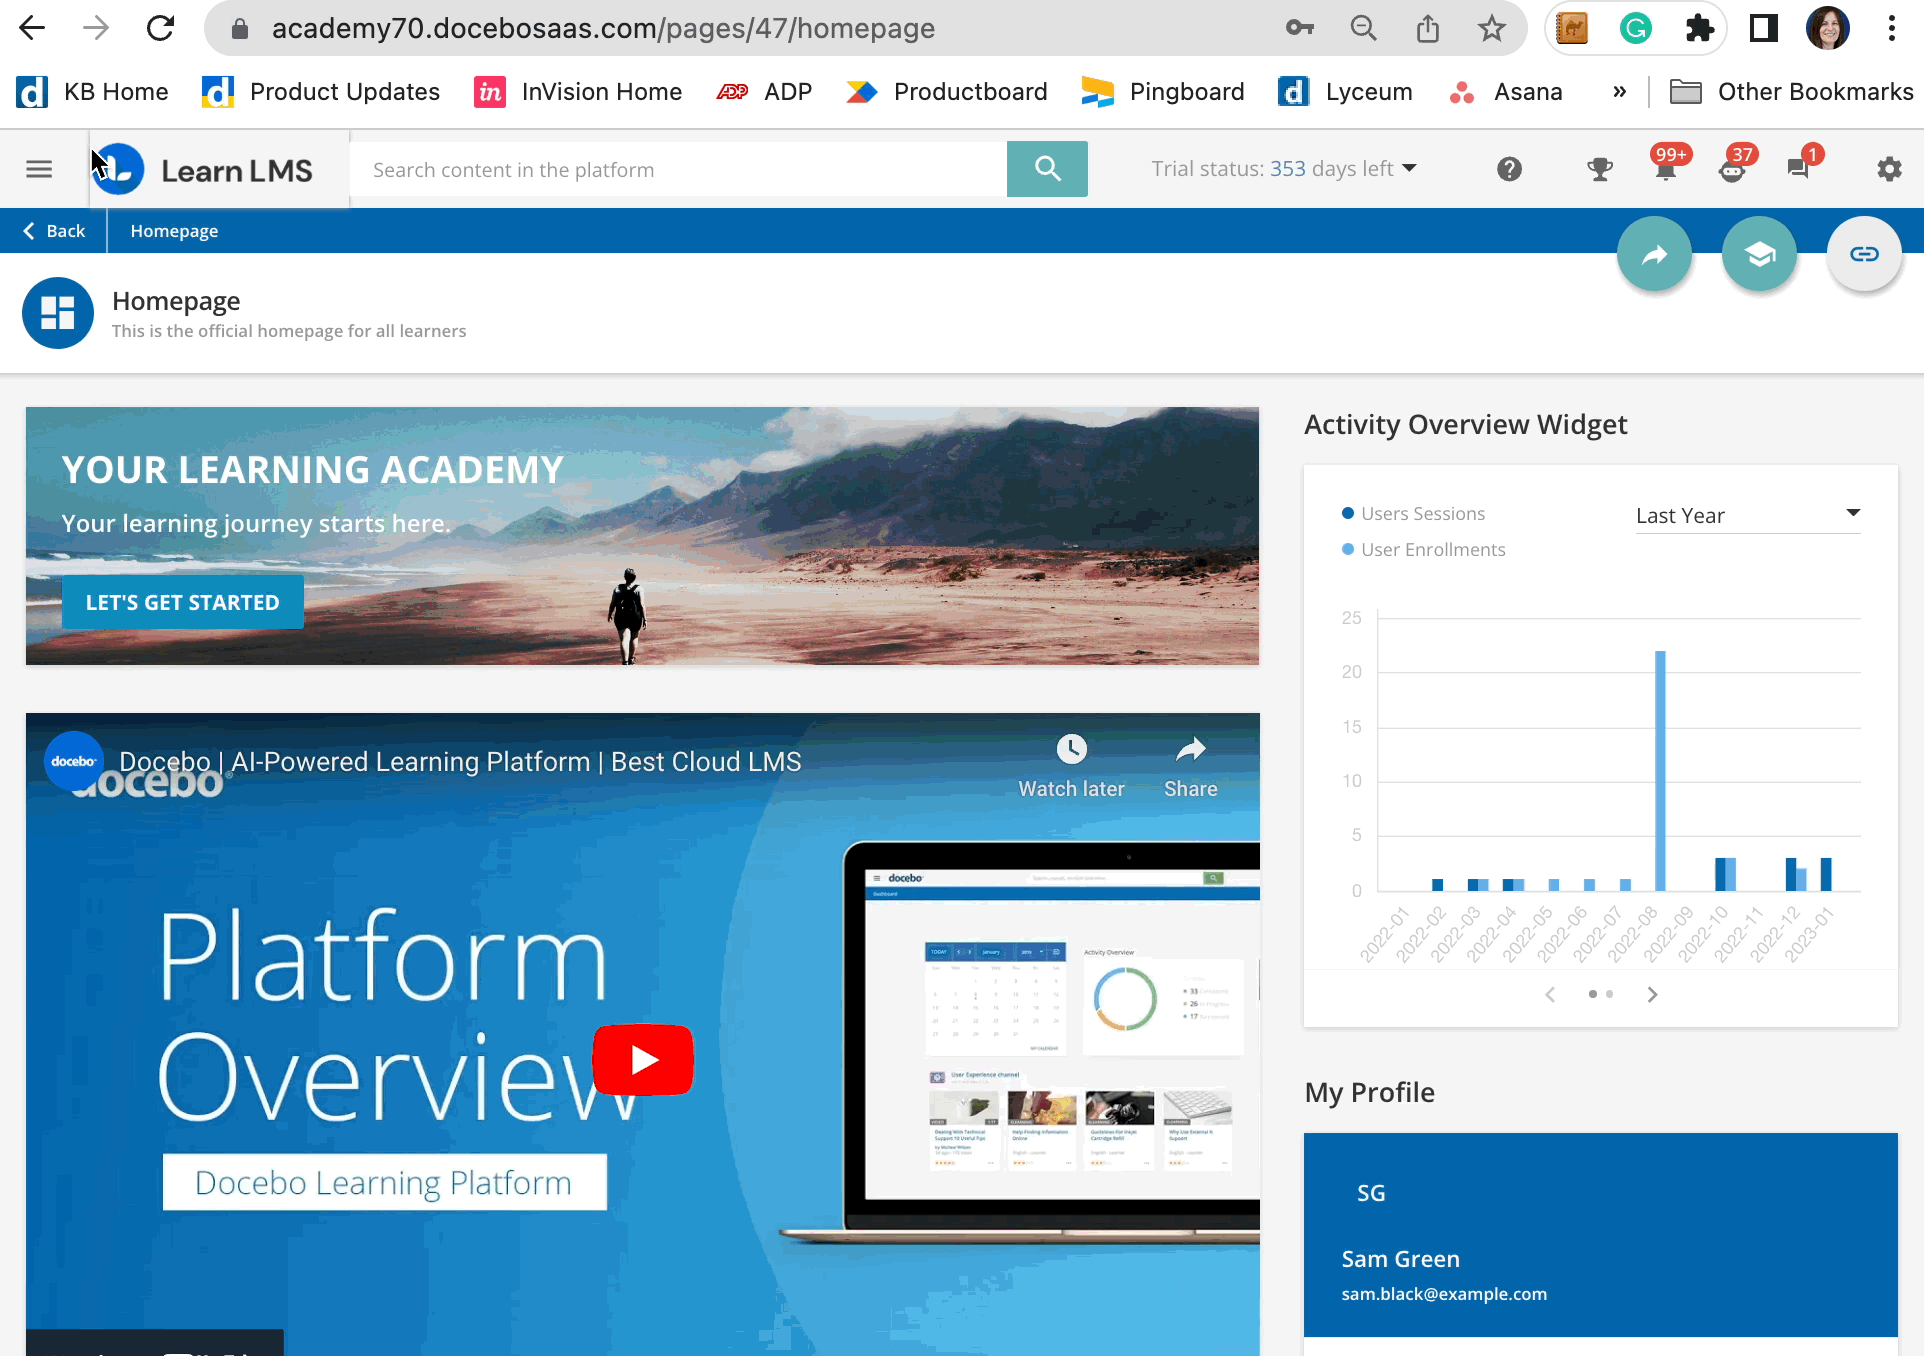Open the Other Bookmarks folder
Image resolution: width=1924 pixels, height=1356 pixels.
[x=1791, y=92]
